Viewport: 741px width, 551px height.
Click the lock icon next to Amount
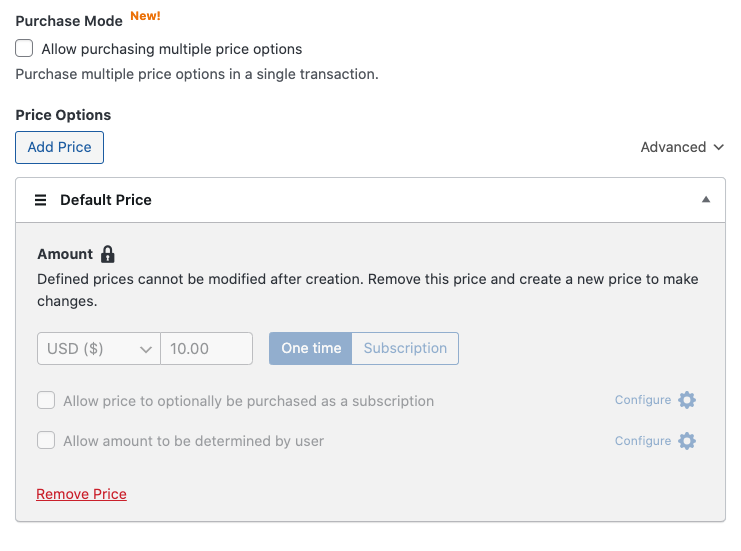click(x=108, y=254)
